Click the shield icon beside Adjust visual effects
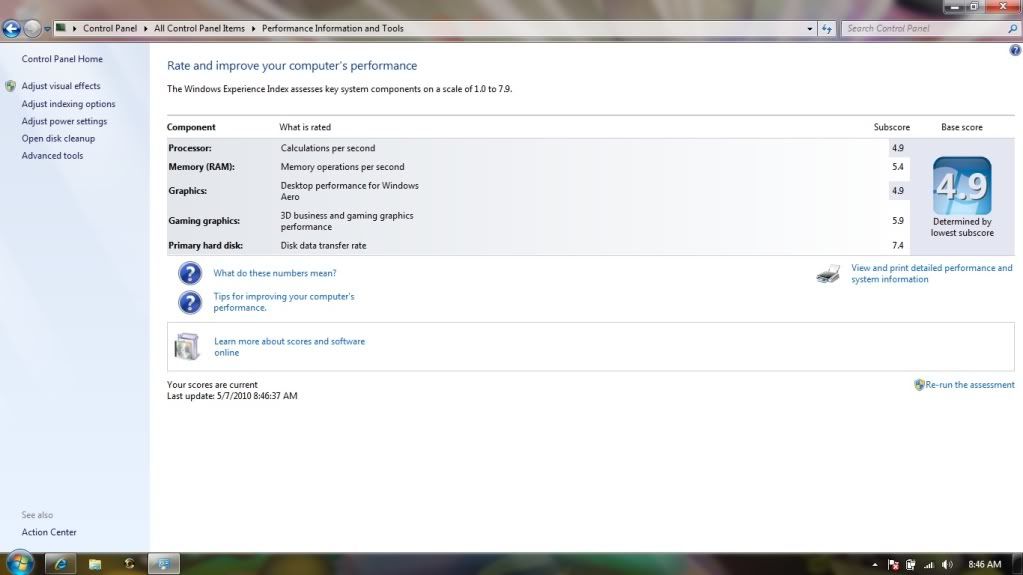 pos(10,86)
